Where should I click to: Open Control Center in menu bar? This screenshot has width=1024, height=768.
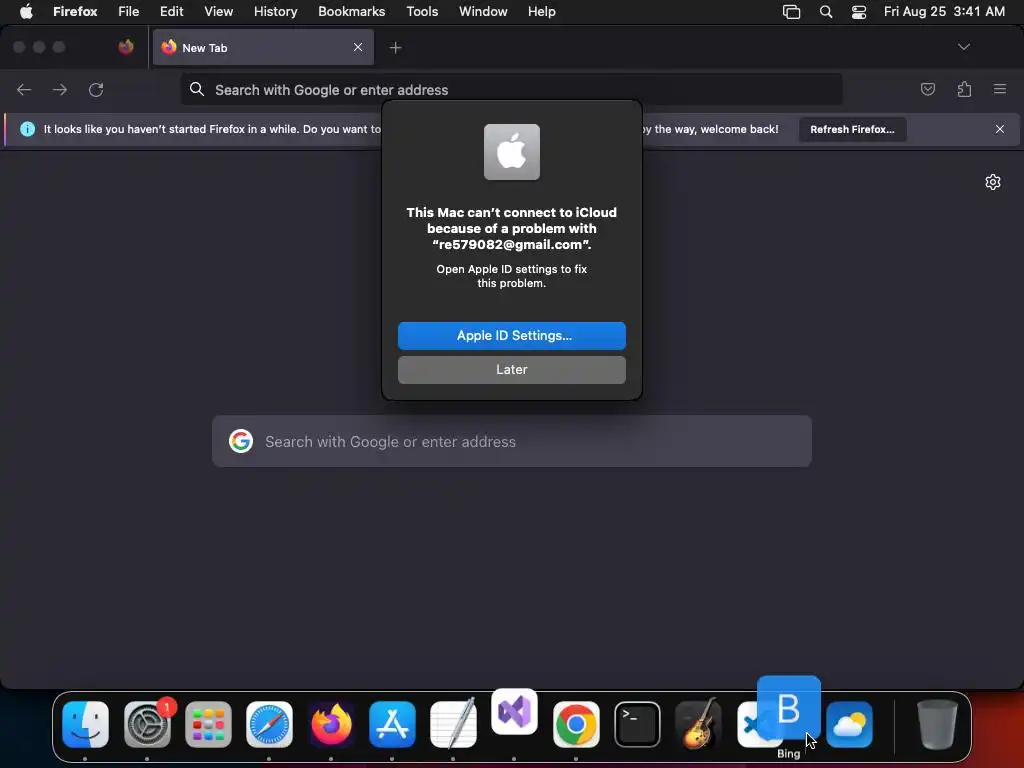click(859, 12)
